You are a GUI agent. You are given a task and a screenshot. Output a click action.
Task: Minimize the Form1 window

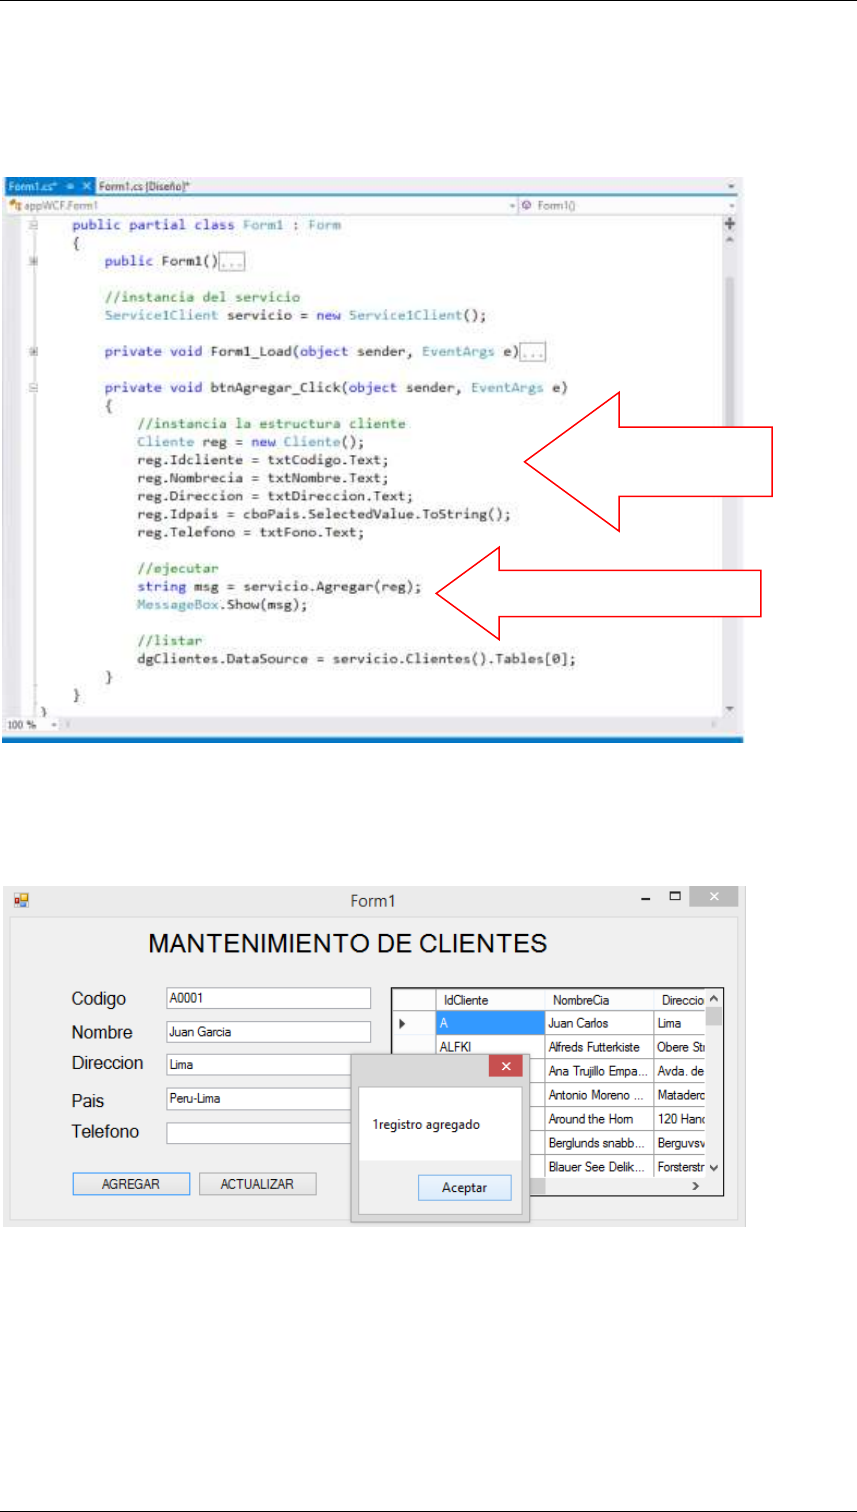coord(646,898)
